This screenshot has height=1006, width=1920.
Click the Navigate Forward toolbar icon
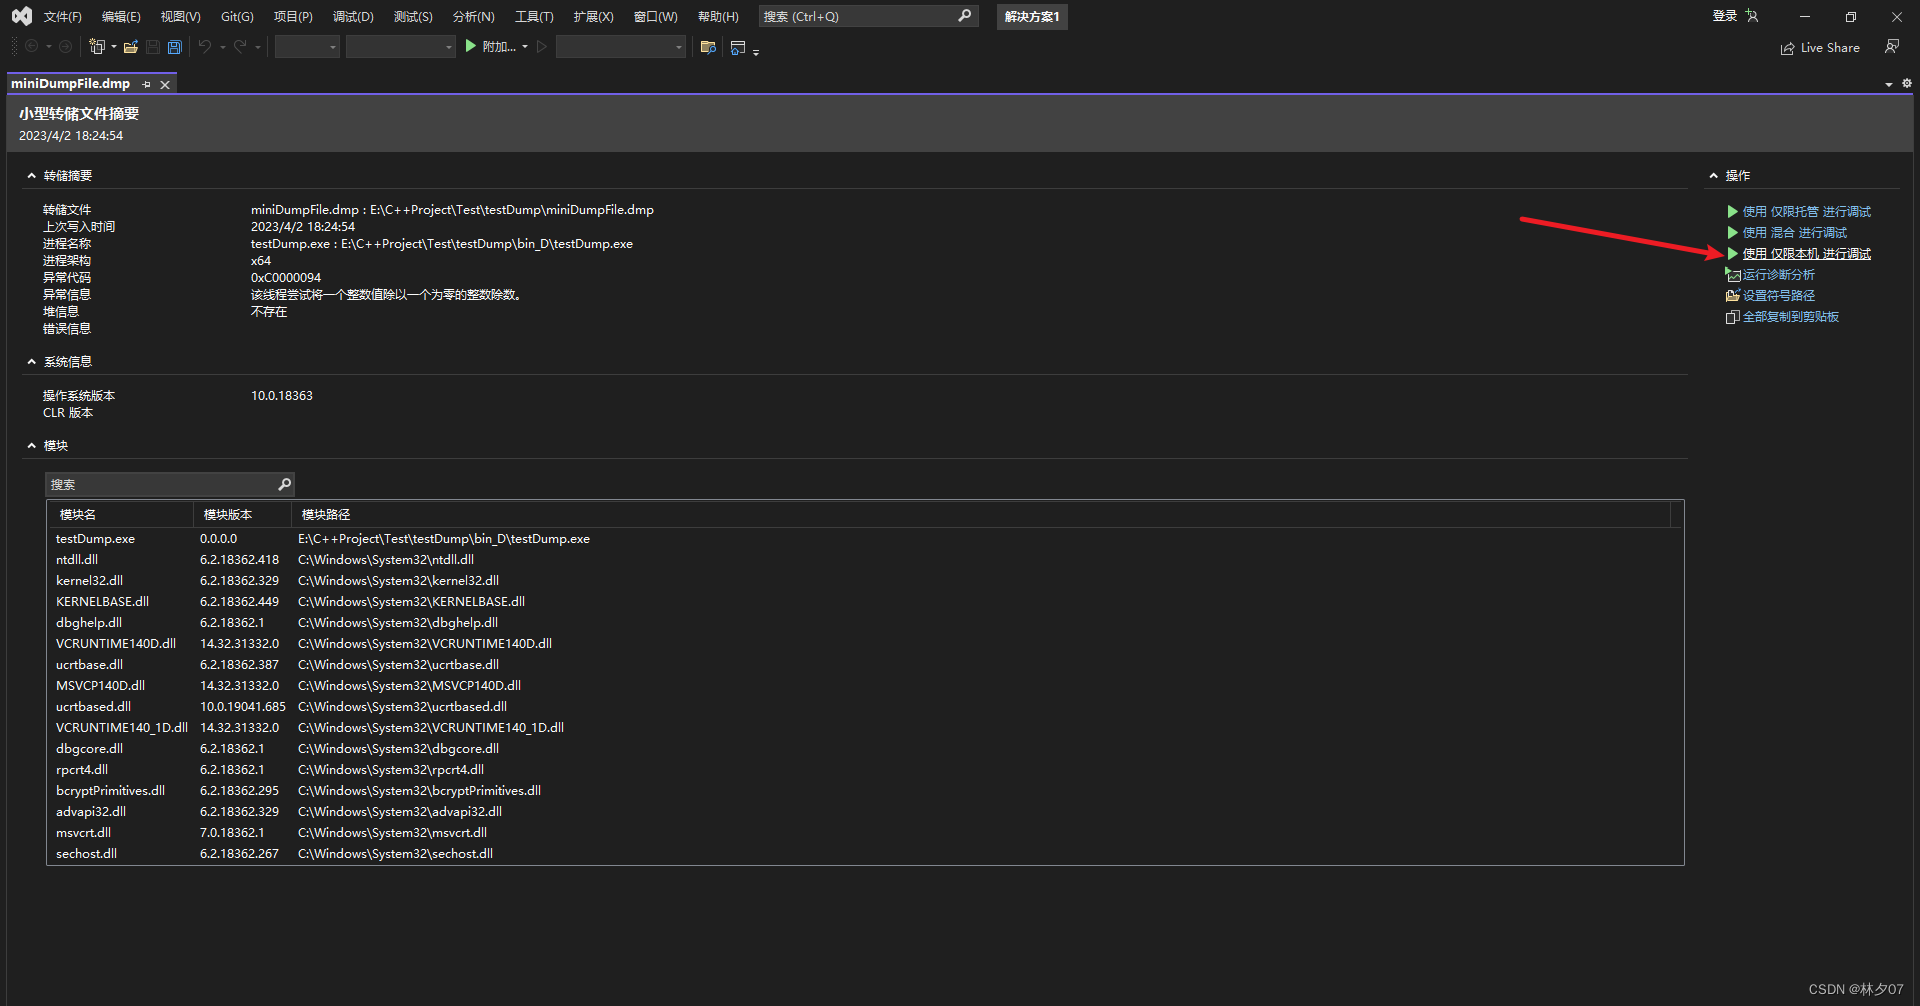click(66, 47)
